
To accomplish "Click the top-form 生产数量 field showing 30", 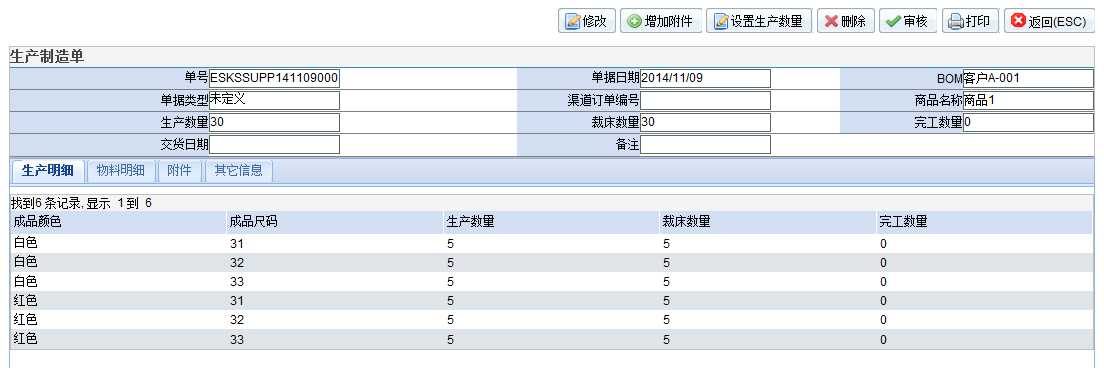I will (274, 122).
